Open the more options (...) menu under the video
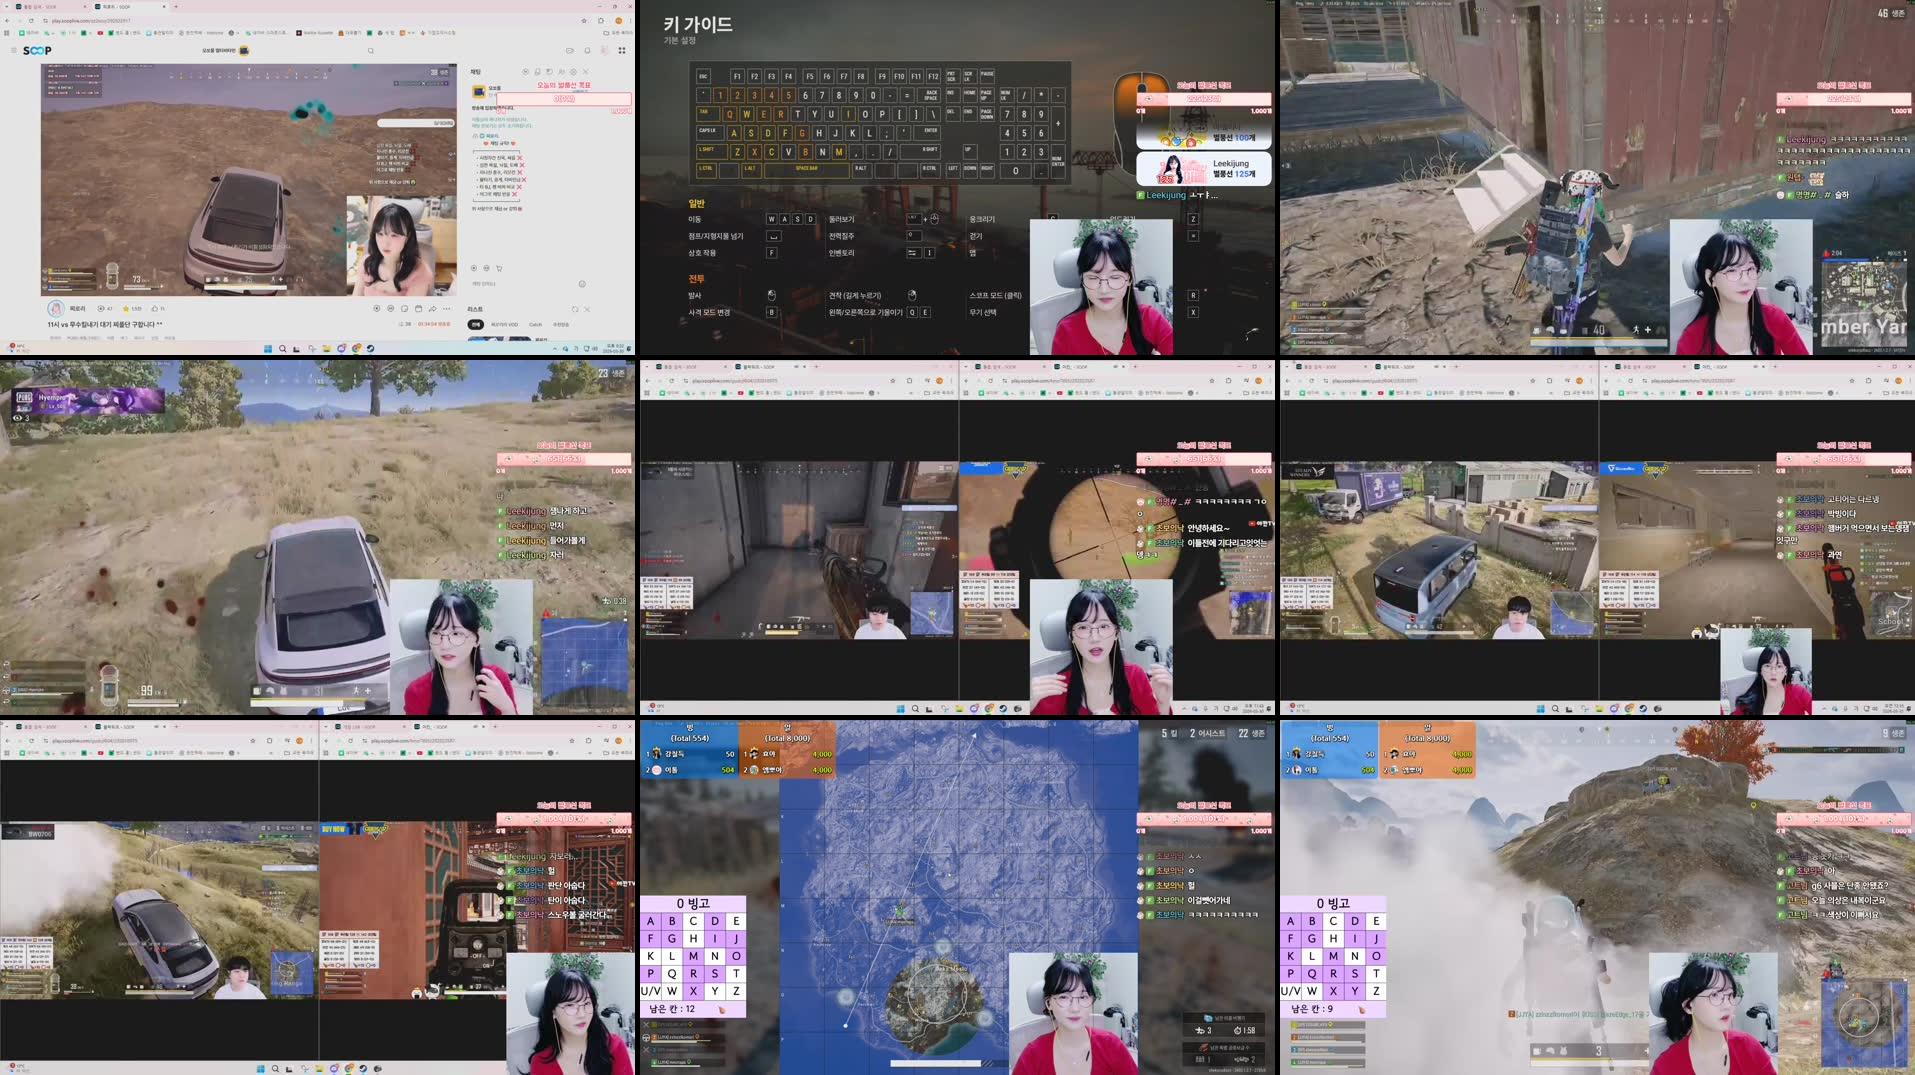This screenshot has height=1075, width=1915. tap(447, 308)
